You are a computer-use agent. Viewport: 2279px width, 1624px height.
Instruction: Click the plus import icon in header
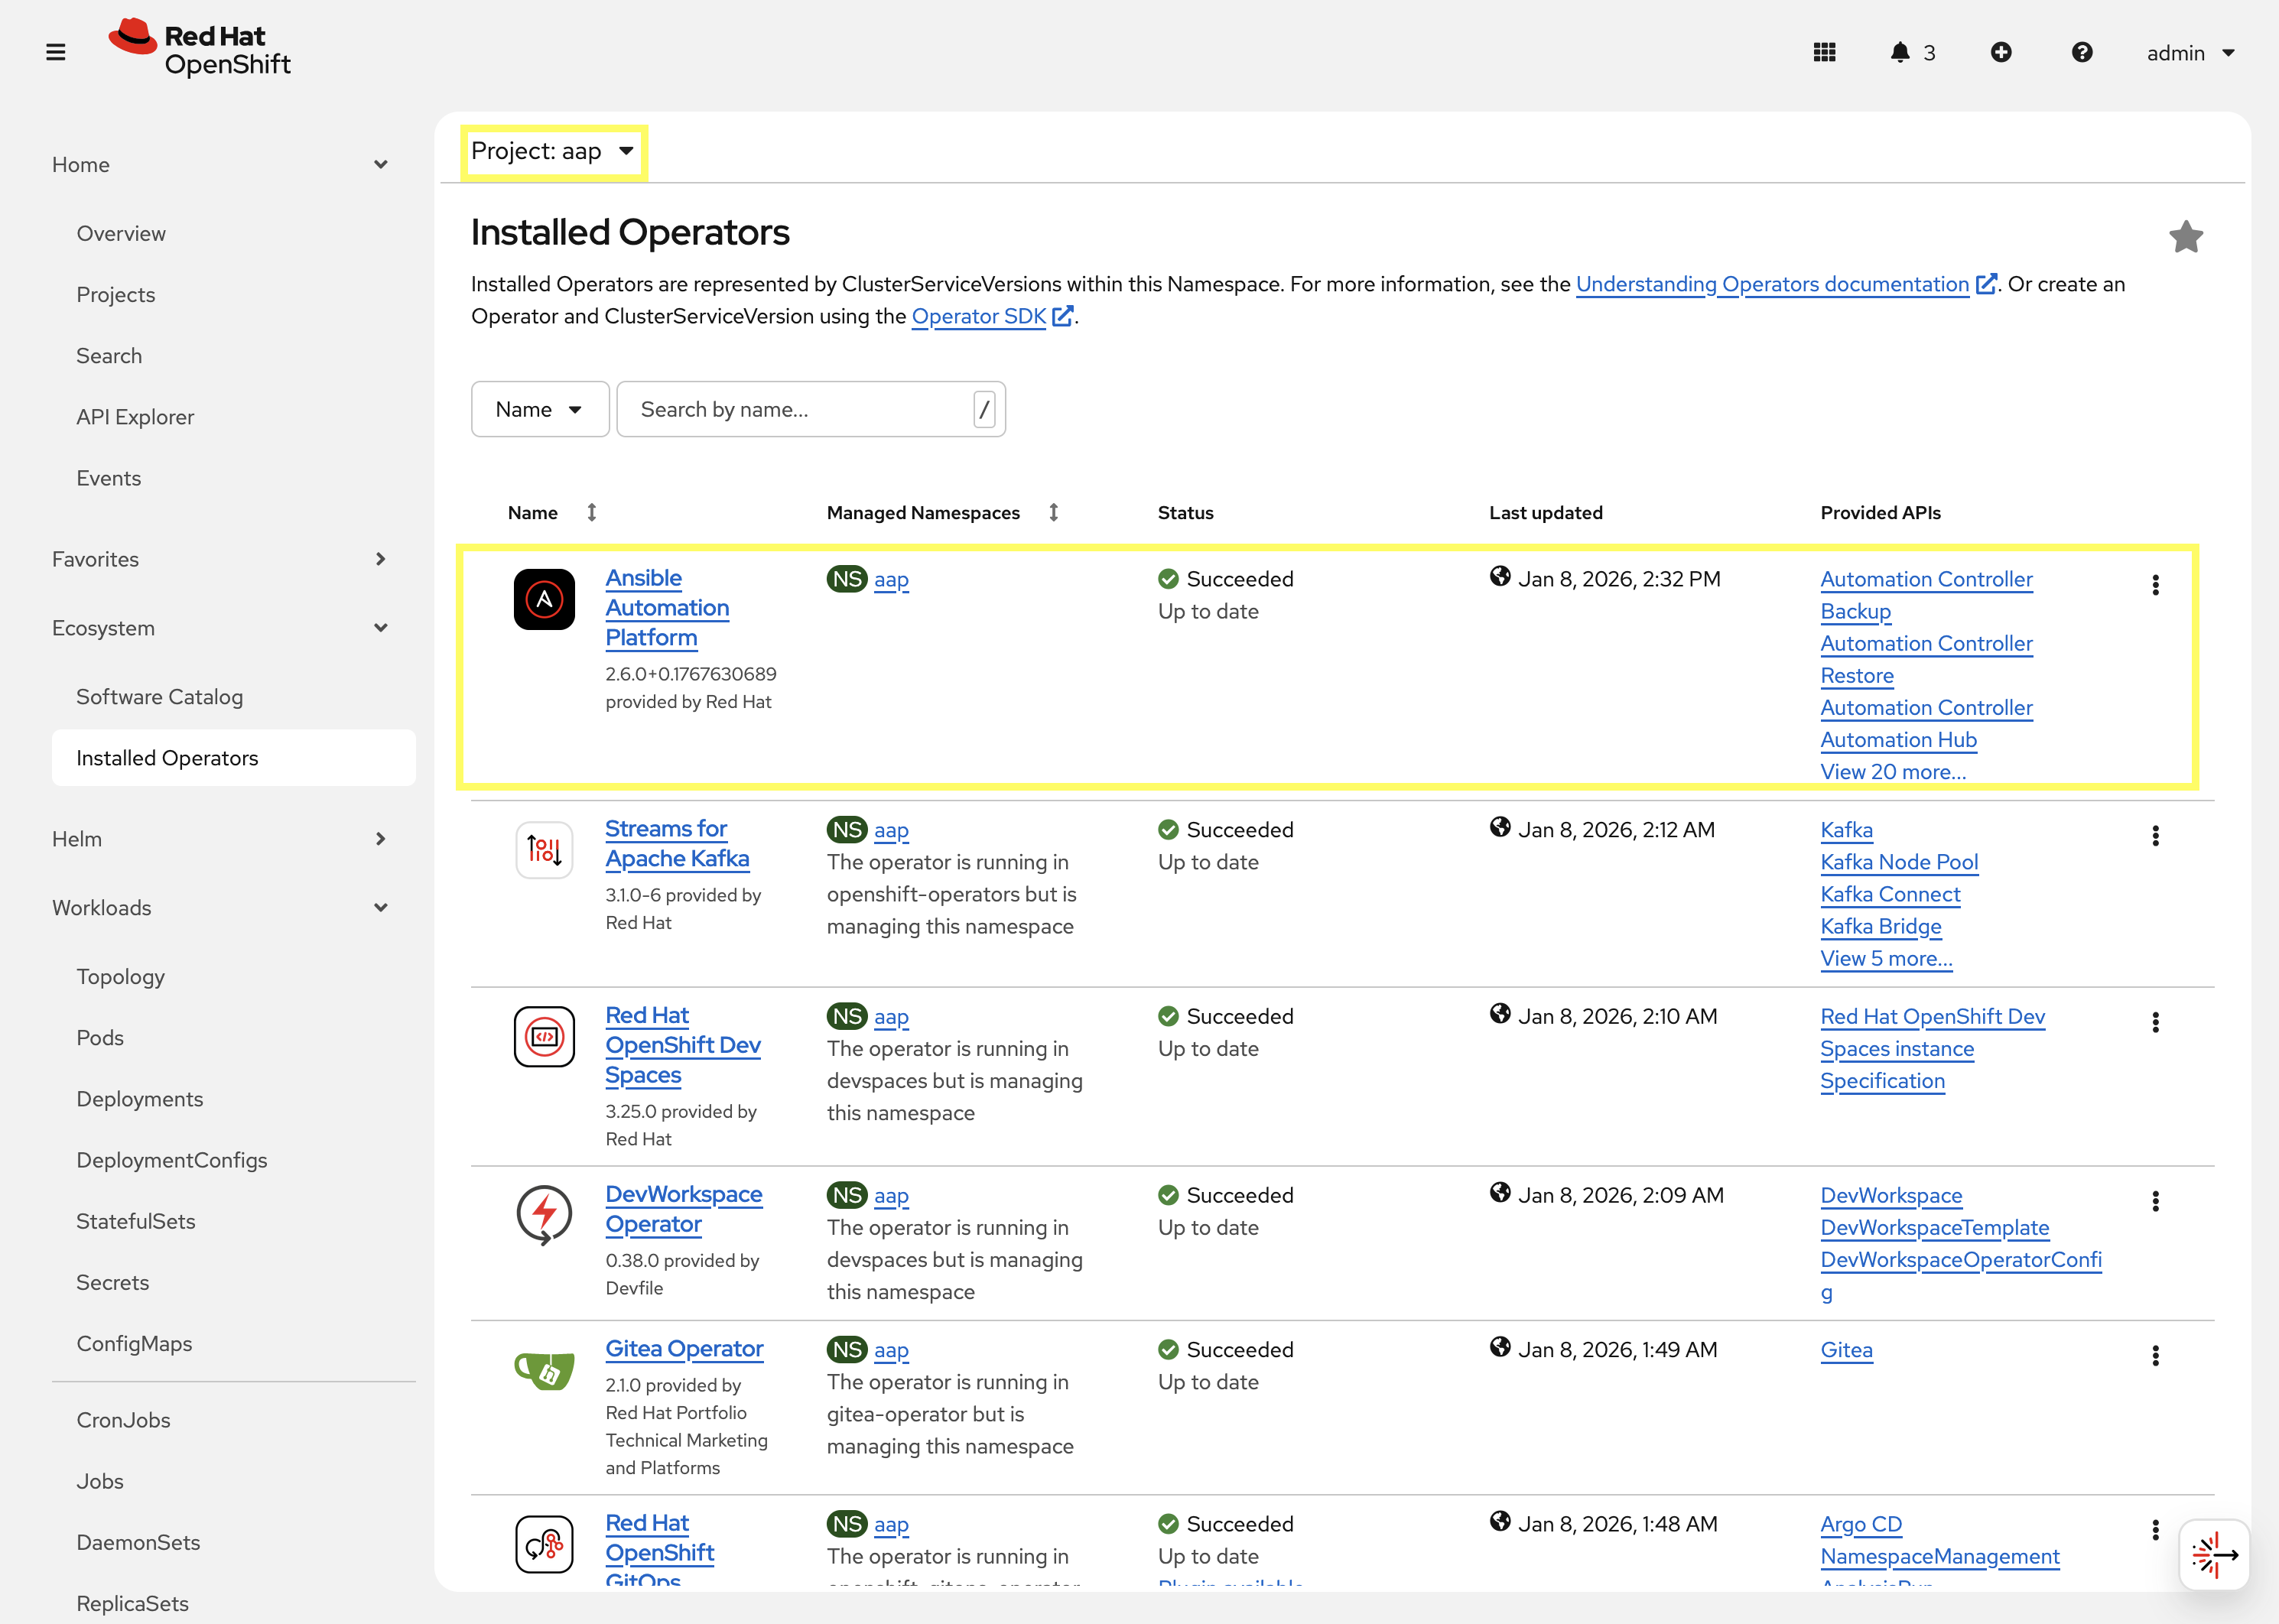point(2000,52)
